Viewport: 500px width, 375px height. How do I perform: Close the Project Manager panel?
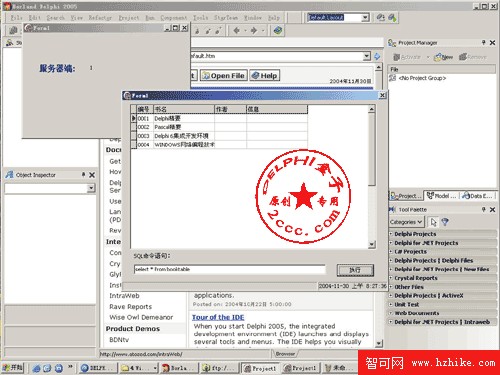pos(492,43)
